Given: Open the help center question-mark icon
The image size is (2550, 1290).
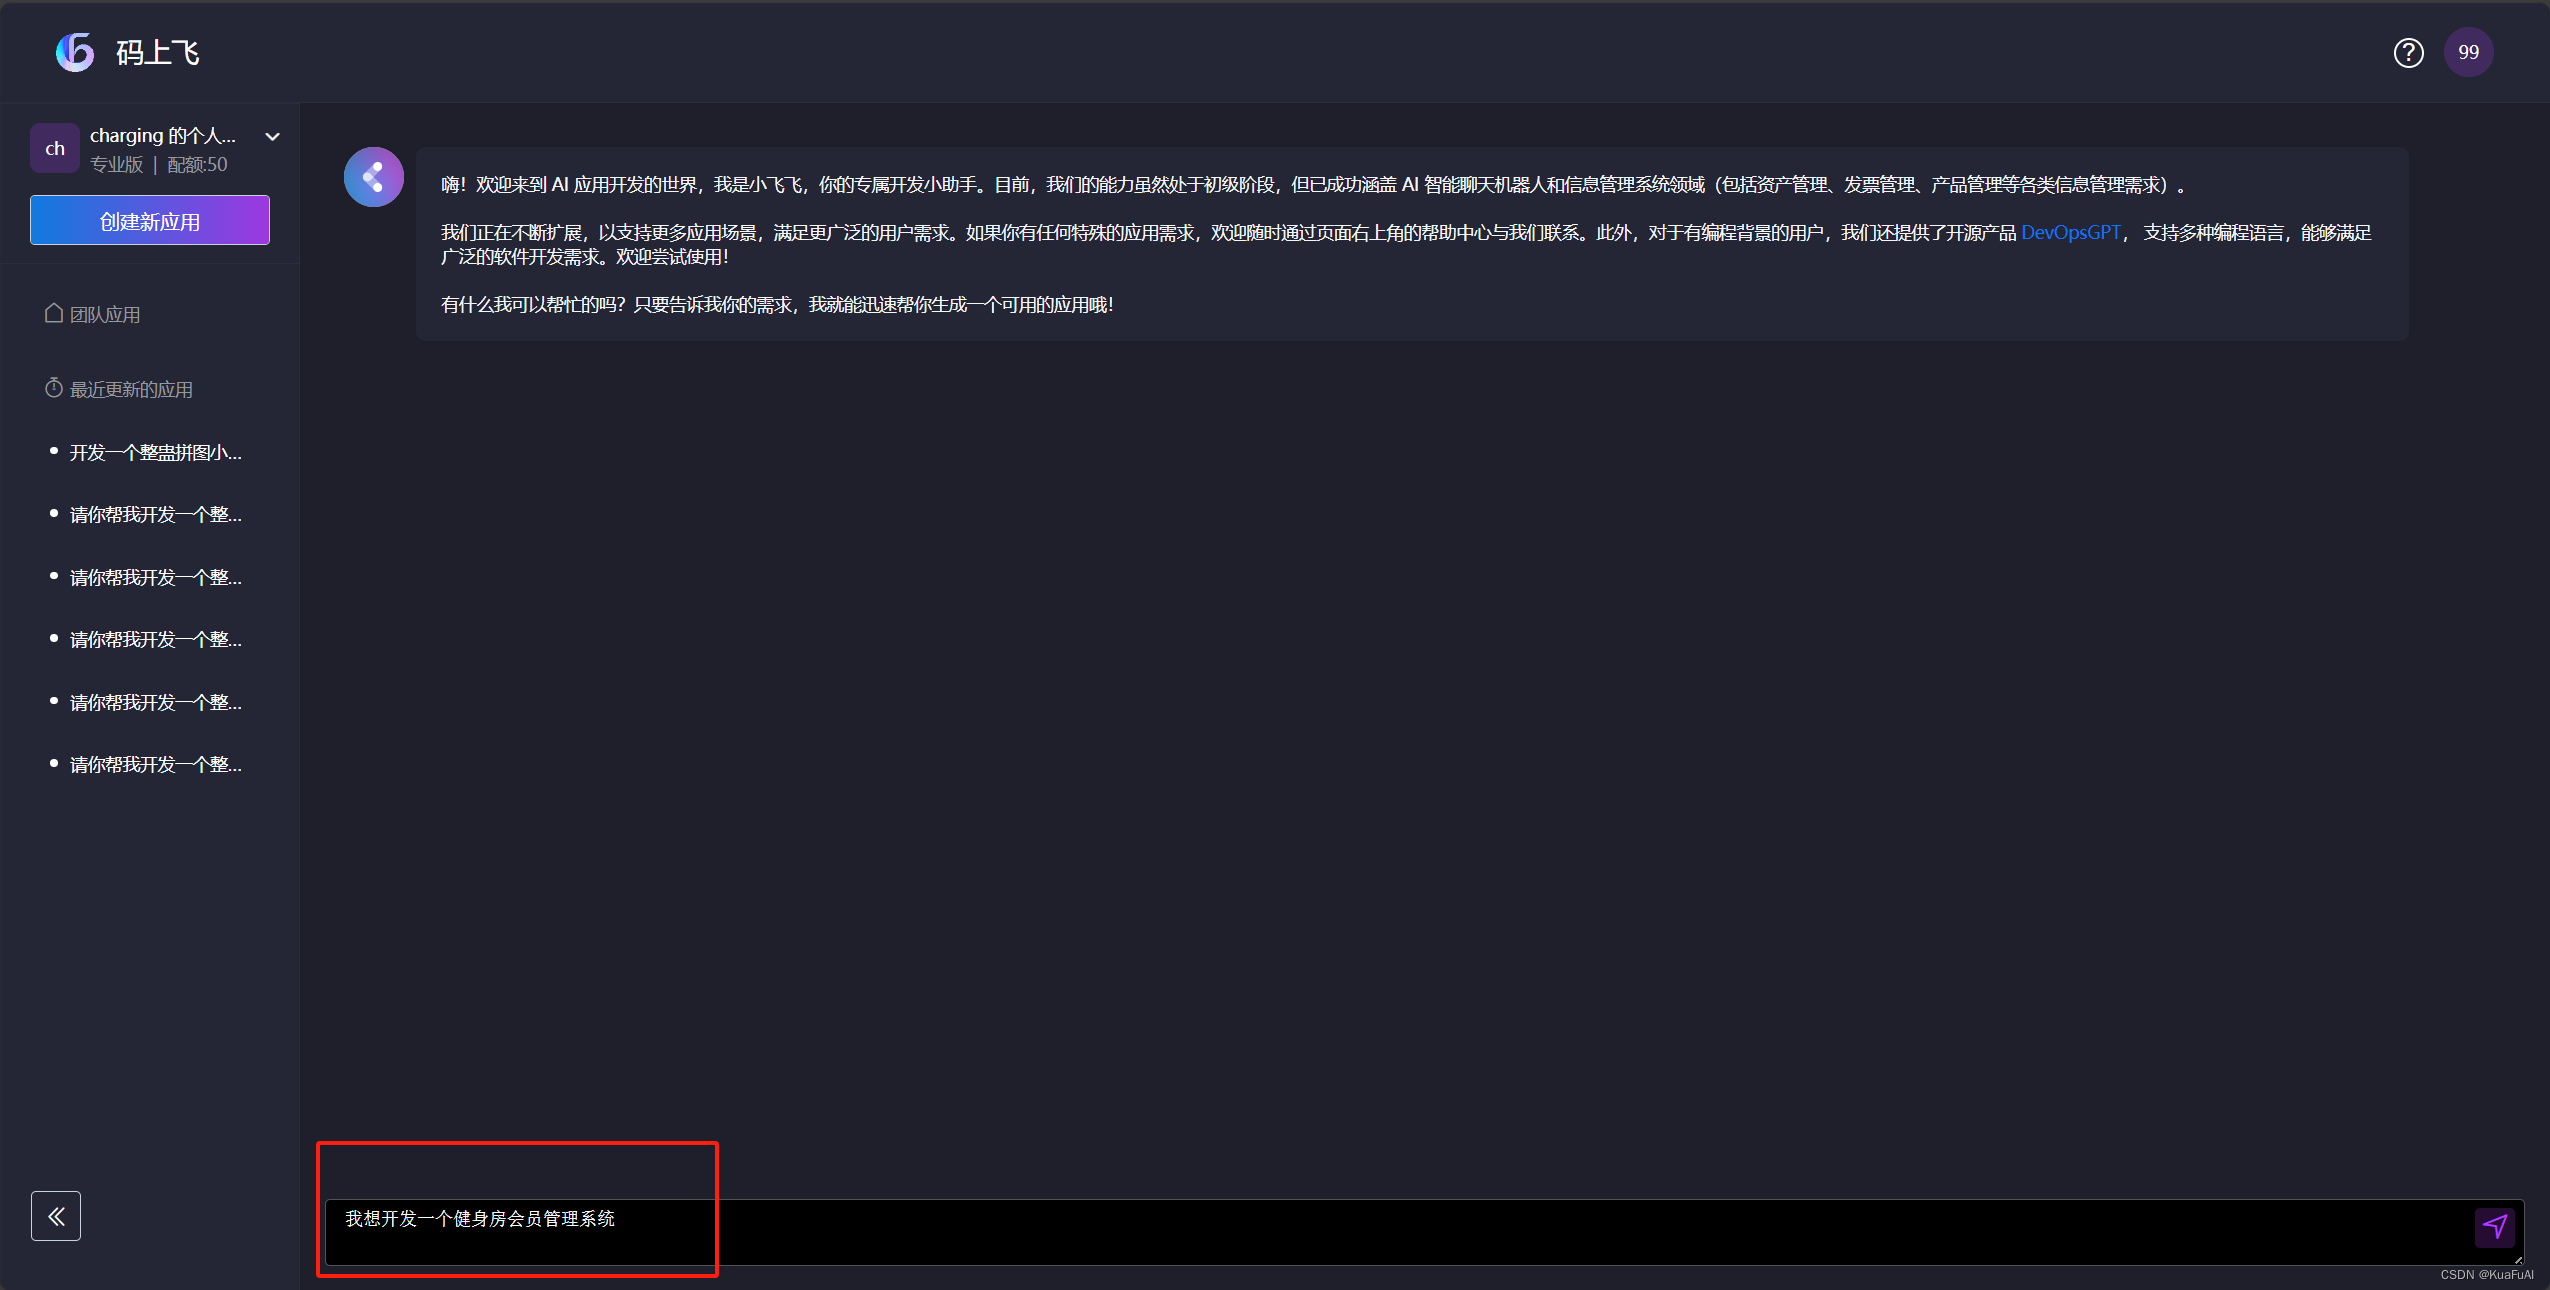Looking at the screenshot, I should pyautogui.click(x=2408, y=52).
